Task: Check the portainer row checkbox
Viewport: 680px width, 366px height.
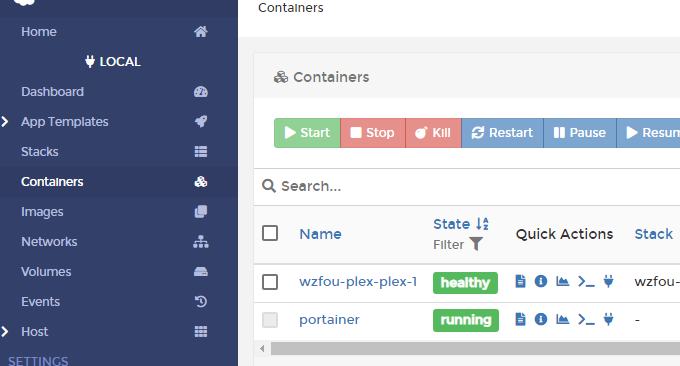Action: pyautogui.click(x=270, y=320)
